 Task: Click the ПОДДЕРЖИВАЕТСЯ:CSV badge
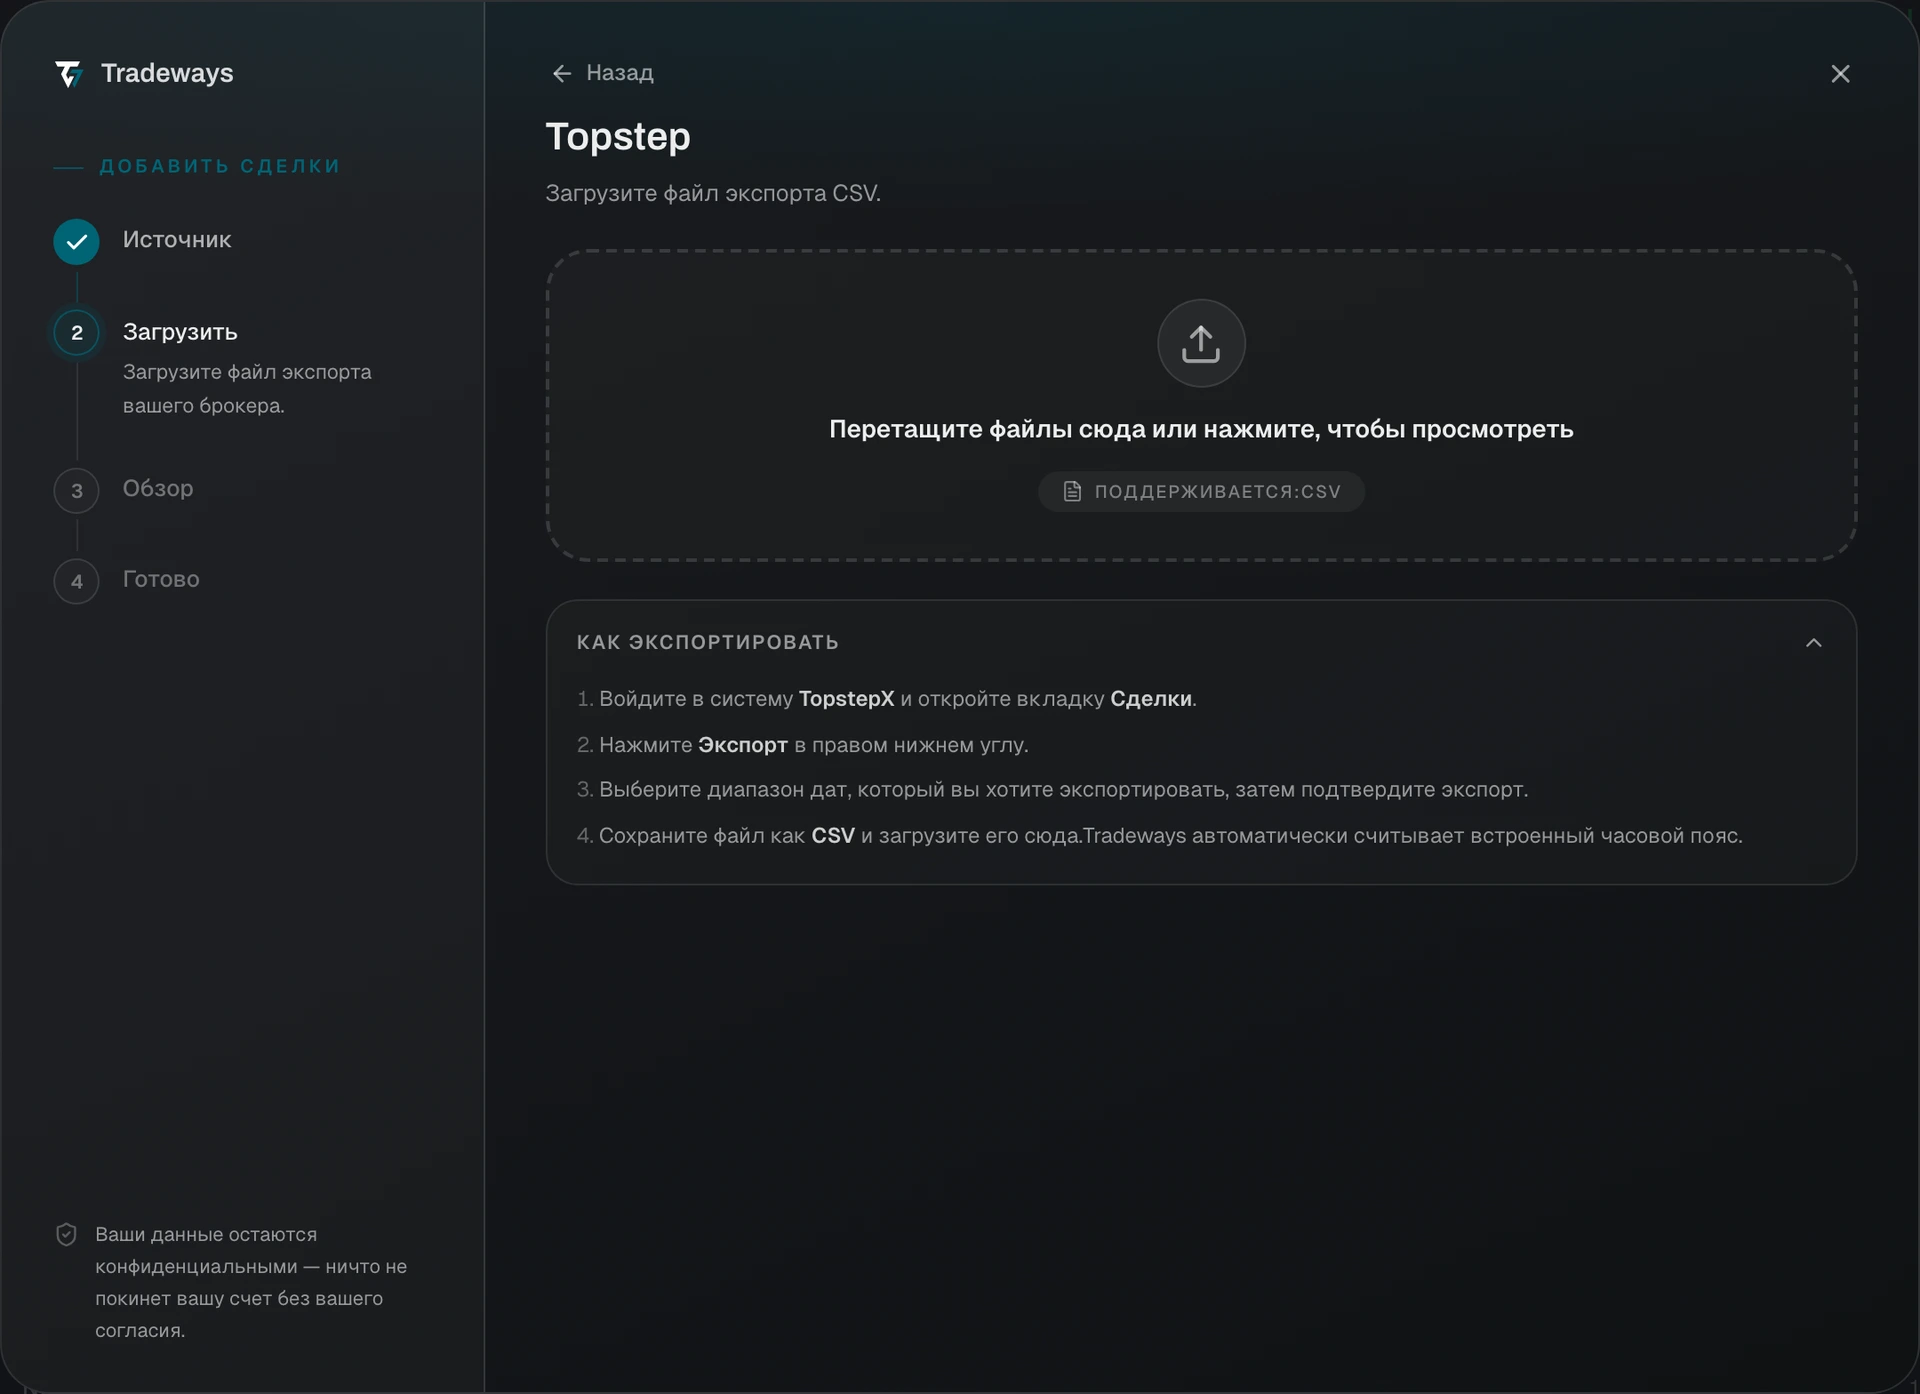pos(1201,491)
